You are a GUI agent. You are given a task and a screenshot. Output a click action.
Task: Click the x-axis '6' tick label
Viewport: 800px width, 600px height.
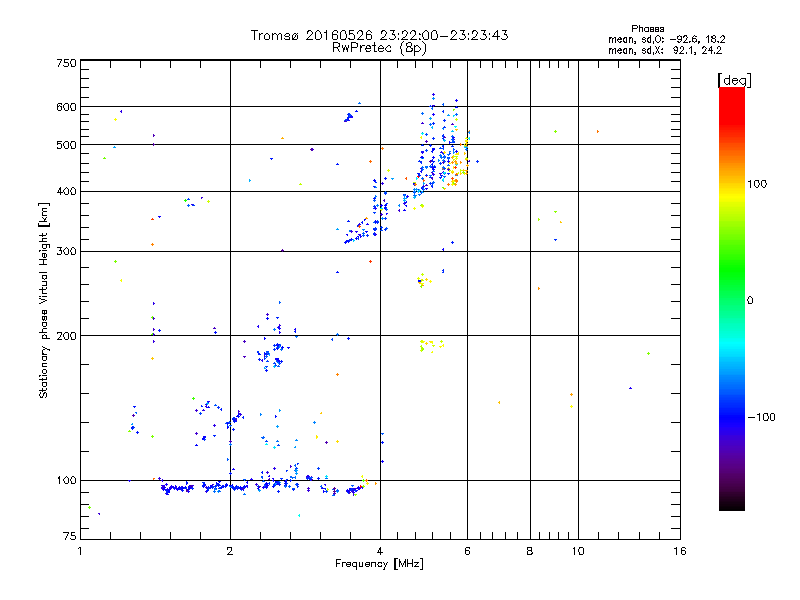tap(467, 551)
